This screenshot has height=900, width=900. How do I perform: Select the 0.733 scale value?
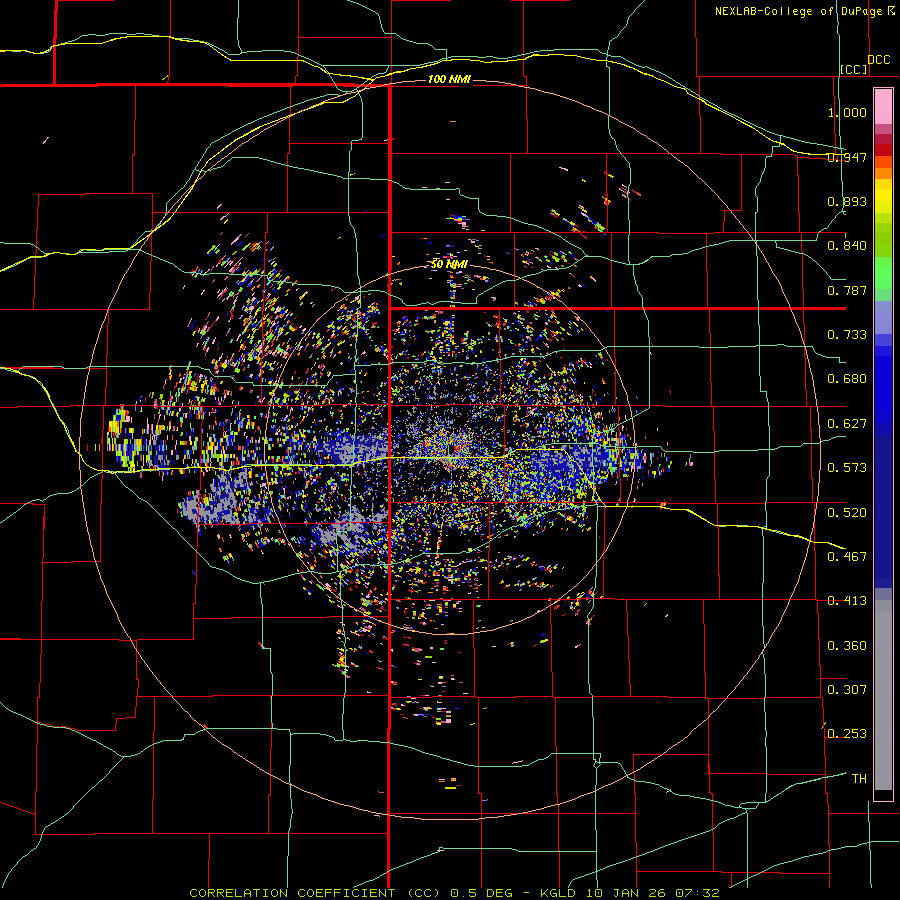pyautogui.click(x=847, y=335)
